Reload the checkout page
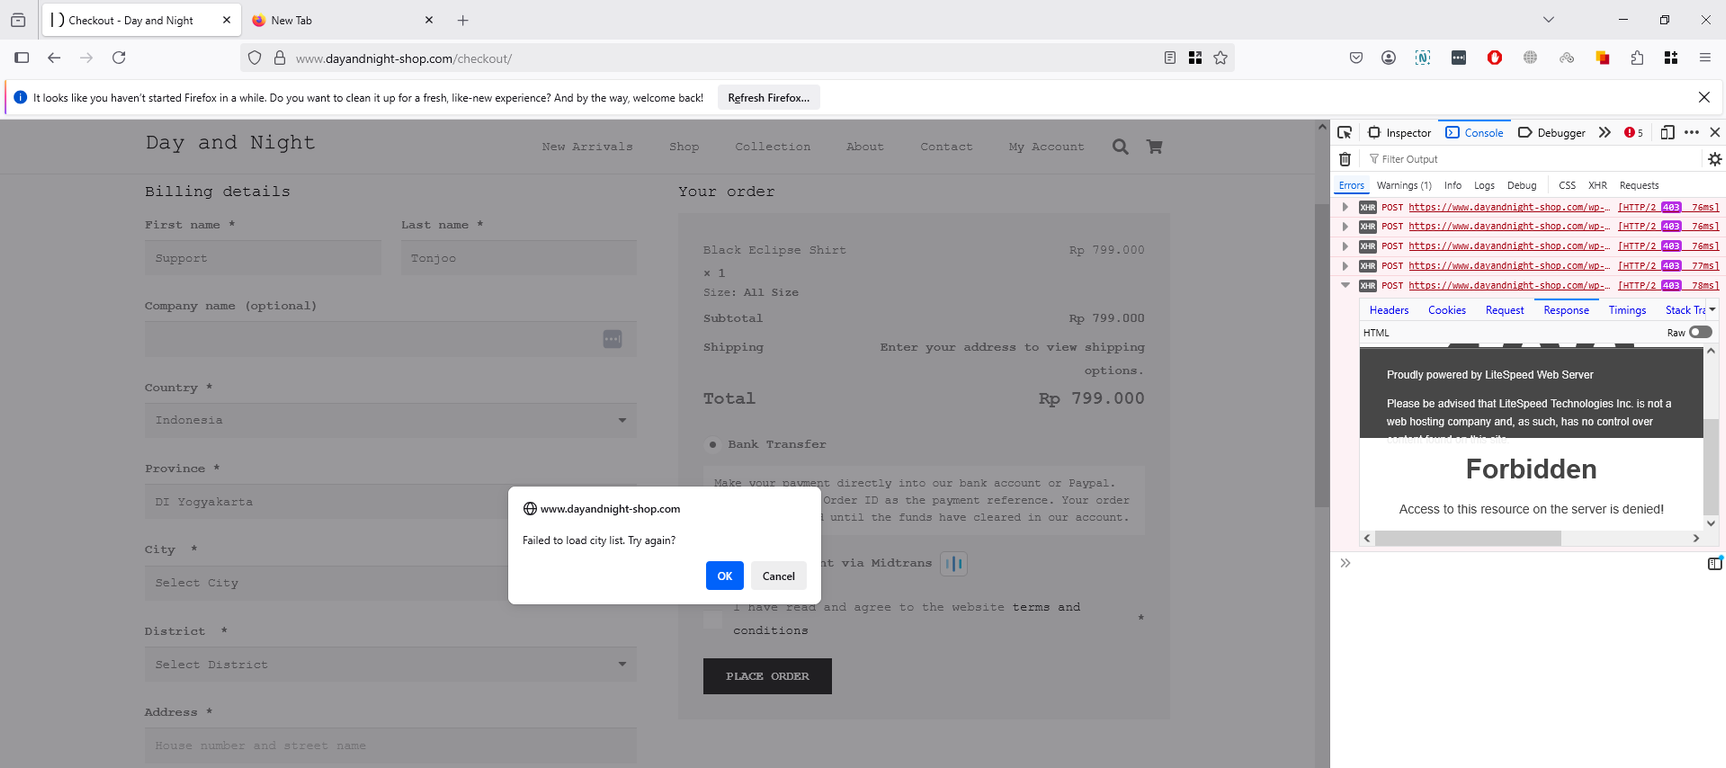The width and height of the screenshot is (1726, 768). coord(119,58)
